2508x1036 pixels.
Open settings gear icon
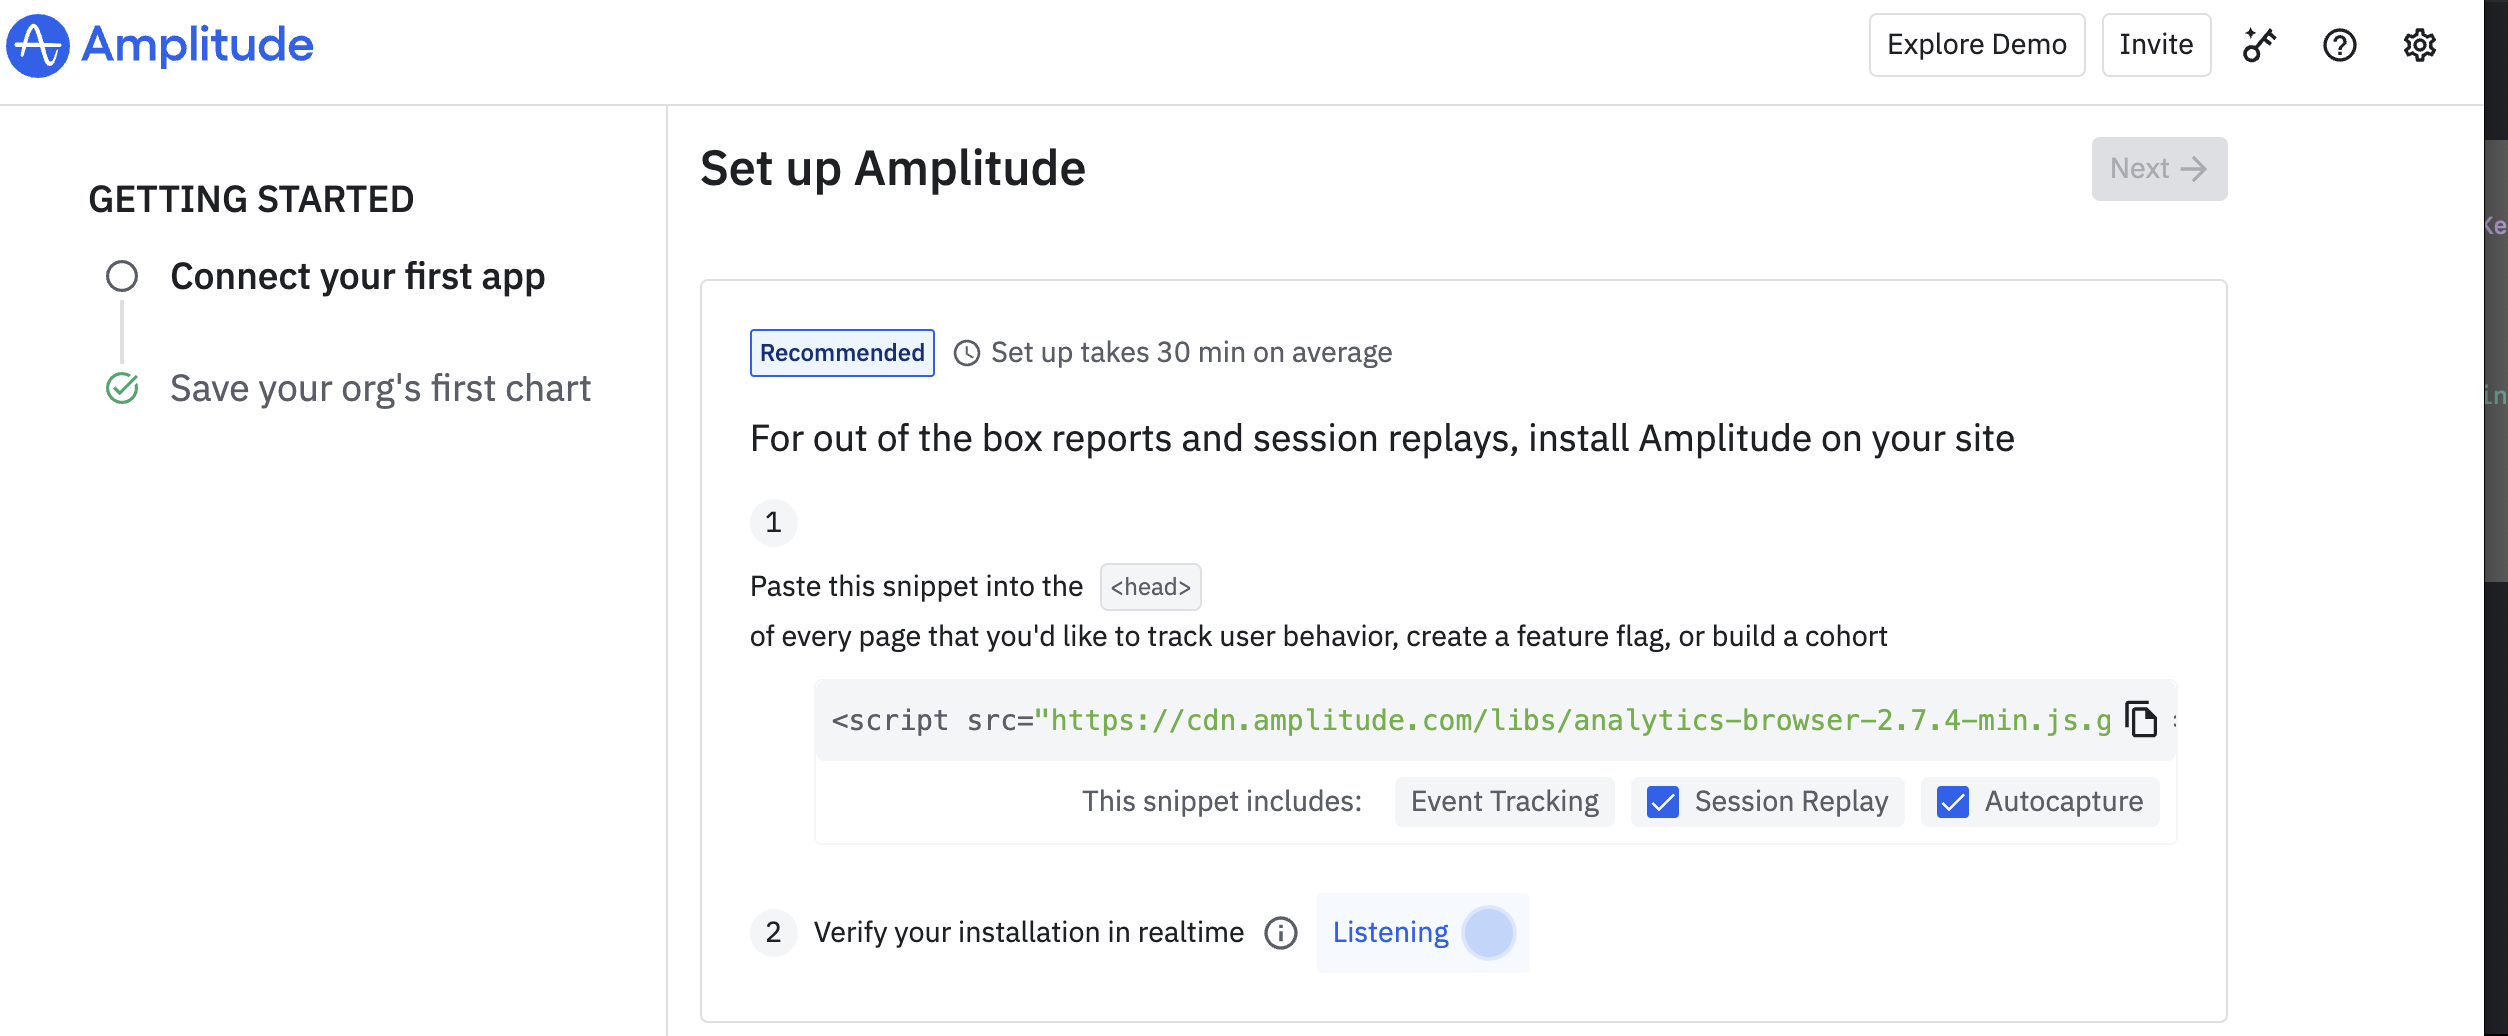(x=2419, y=45)
